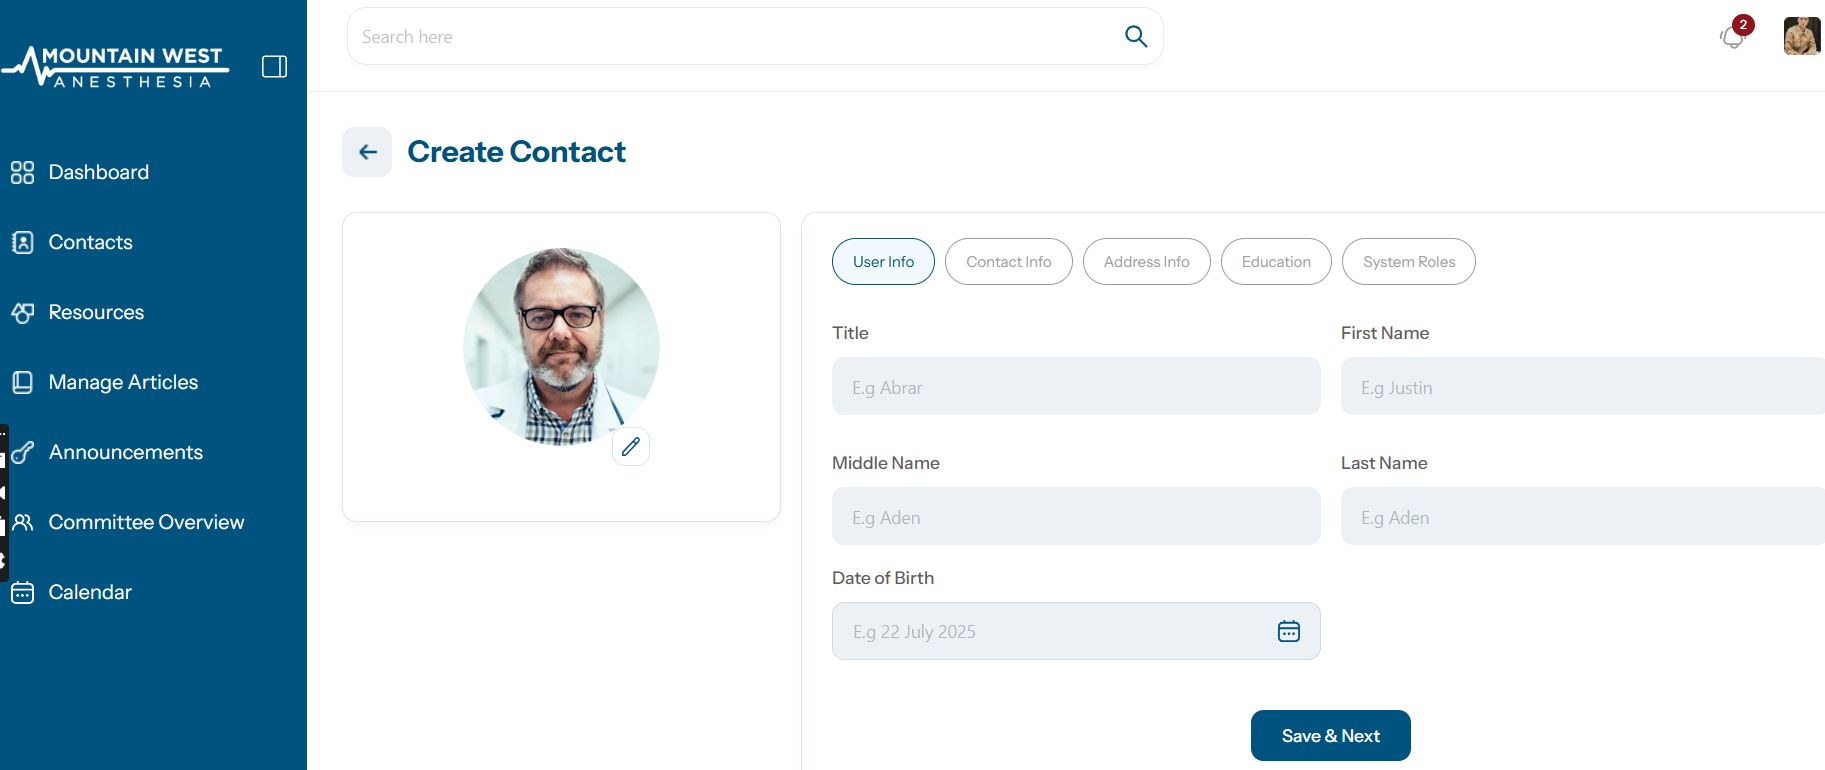
Task: Open the date of birth calendar icon
Action: [x=1288, y=631]
